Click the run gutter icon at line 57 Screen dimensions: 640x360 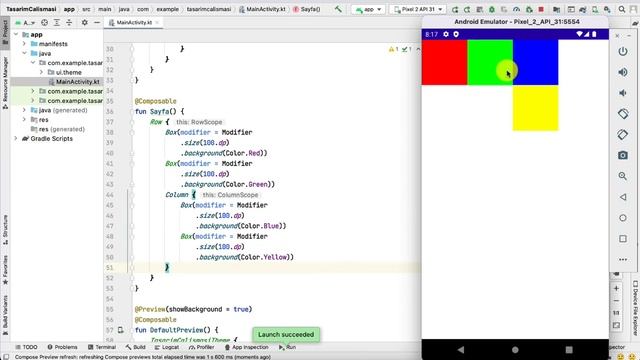coord(121,330)
